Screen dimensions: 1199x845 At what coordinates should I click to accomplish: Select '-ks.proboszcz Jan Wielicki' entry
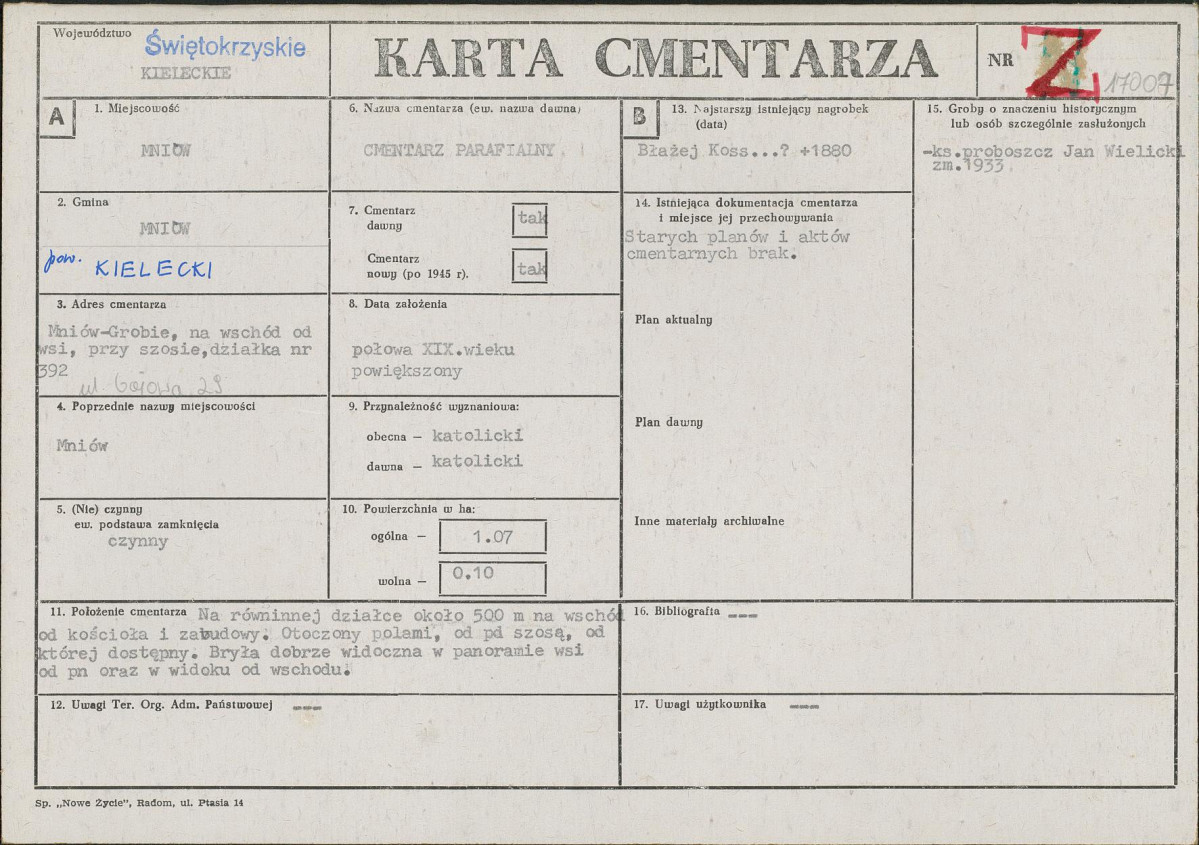1053,151
